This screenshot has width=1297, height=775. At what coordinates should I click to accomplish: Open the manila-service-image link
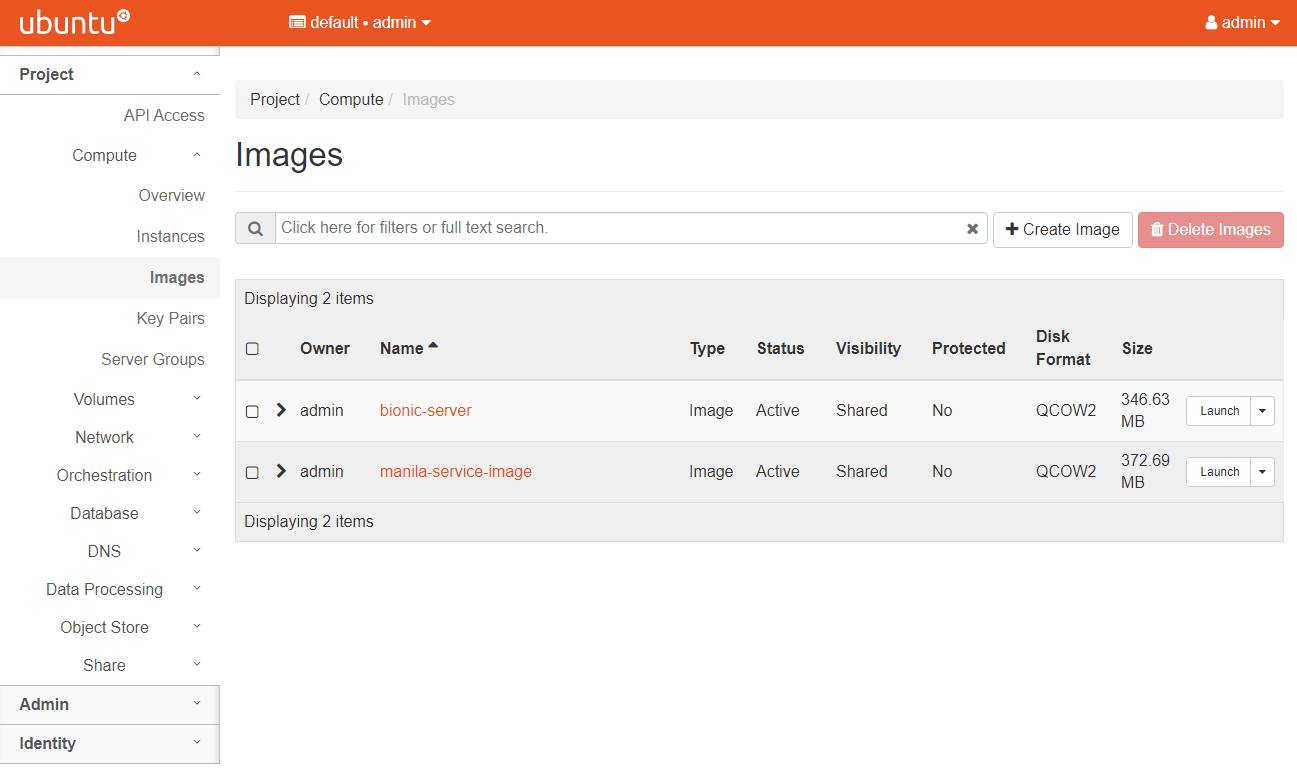click(455, 472)
